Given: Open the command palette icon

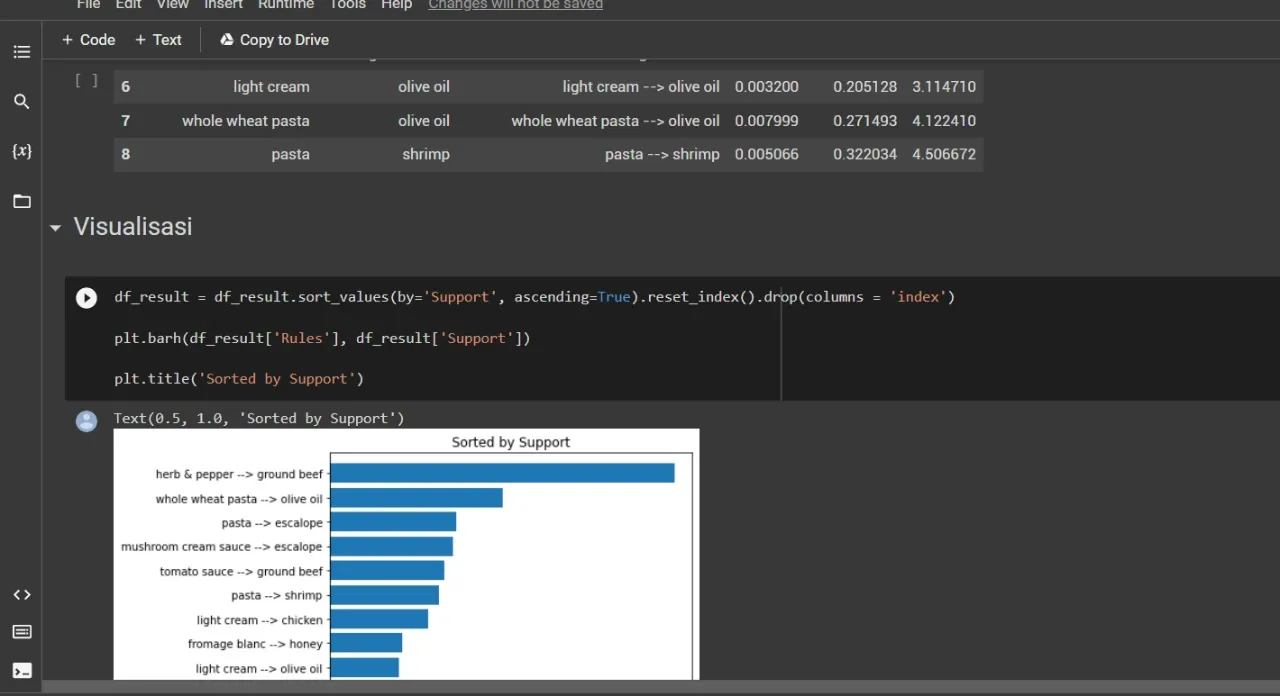Looking at the screenshot, I should [x=21, y=632].
